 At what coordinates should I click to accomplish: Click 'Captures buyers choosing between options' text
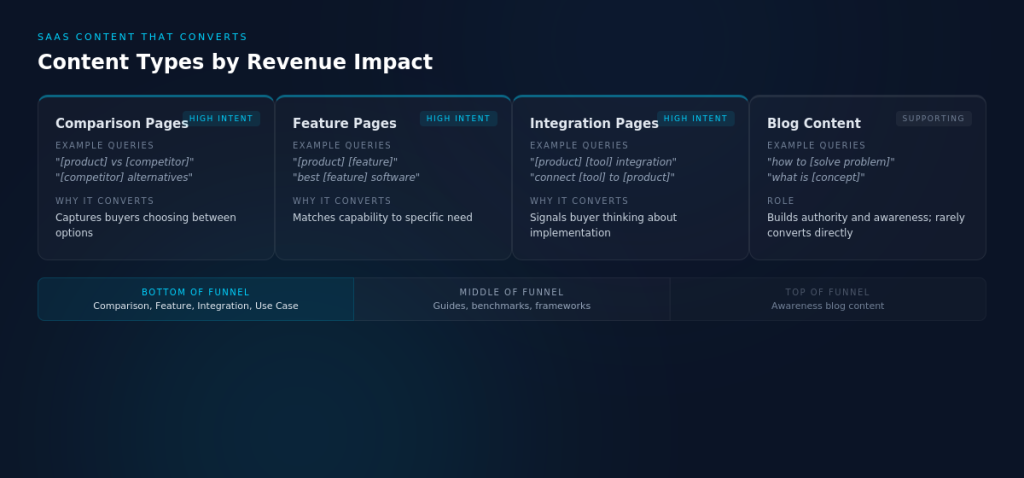[x=146, y=225]
